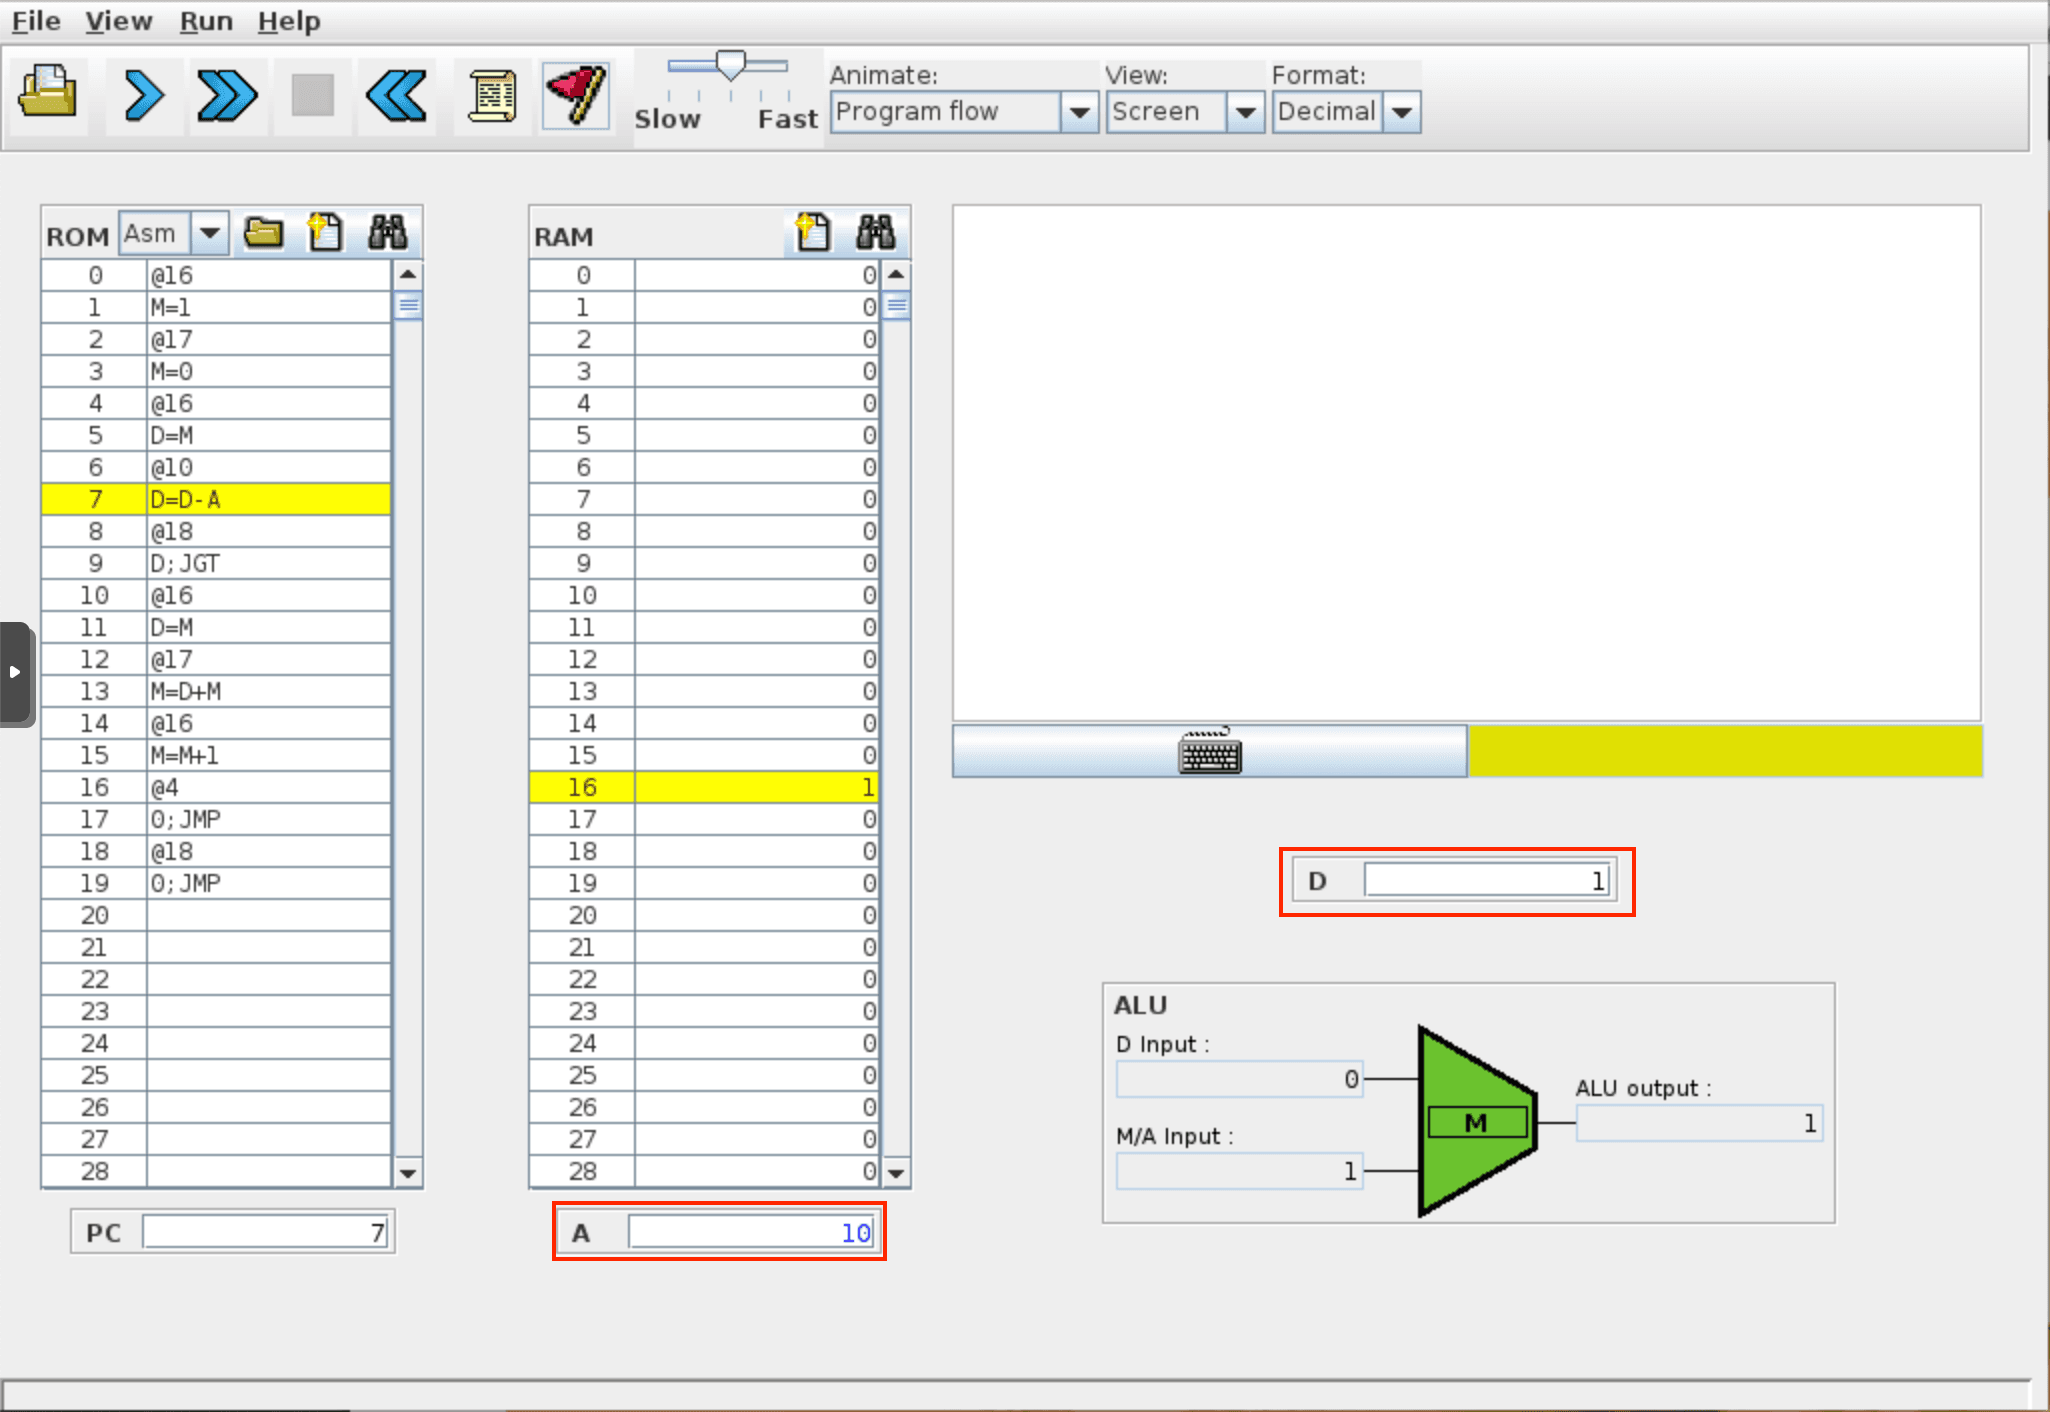Open the Animate Program flow dropdown

pos(1079,112)
